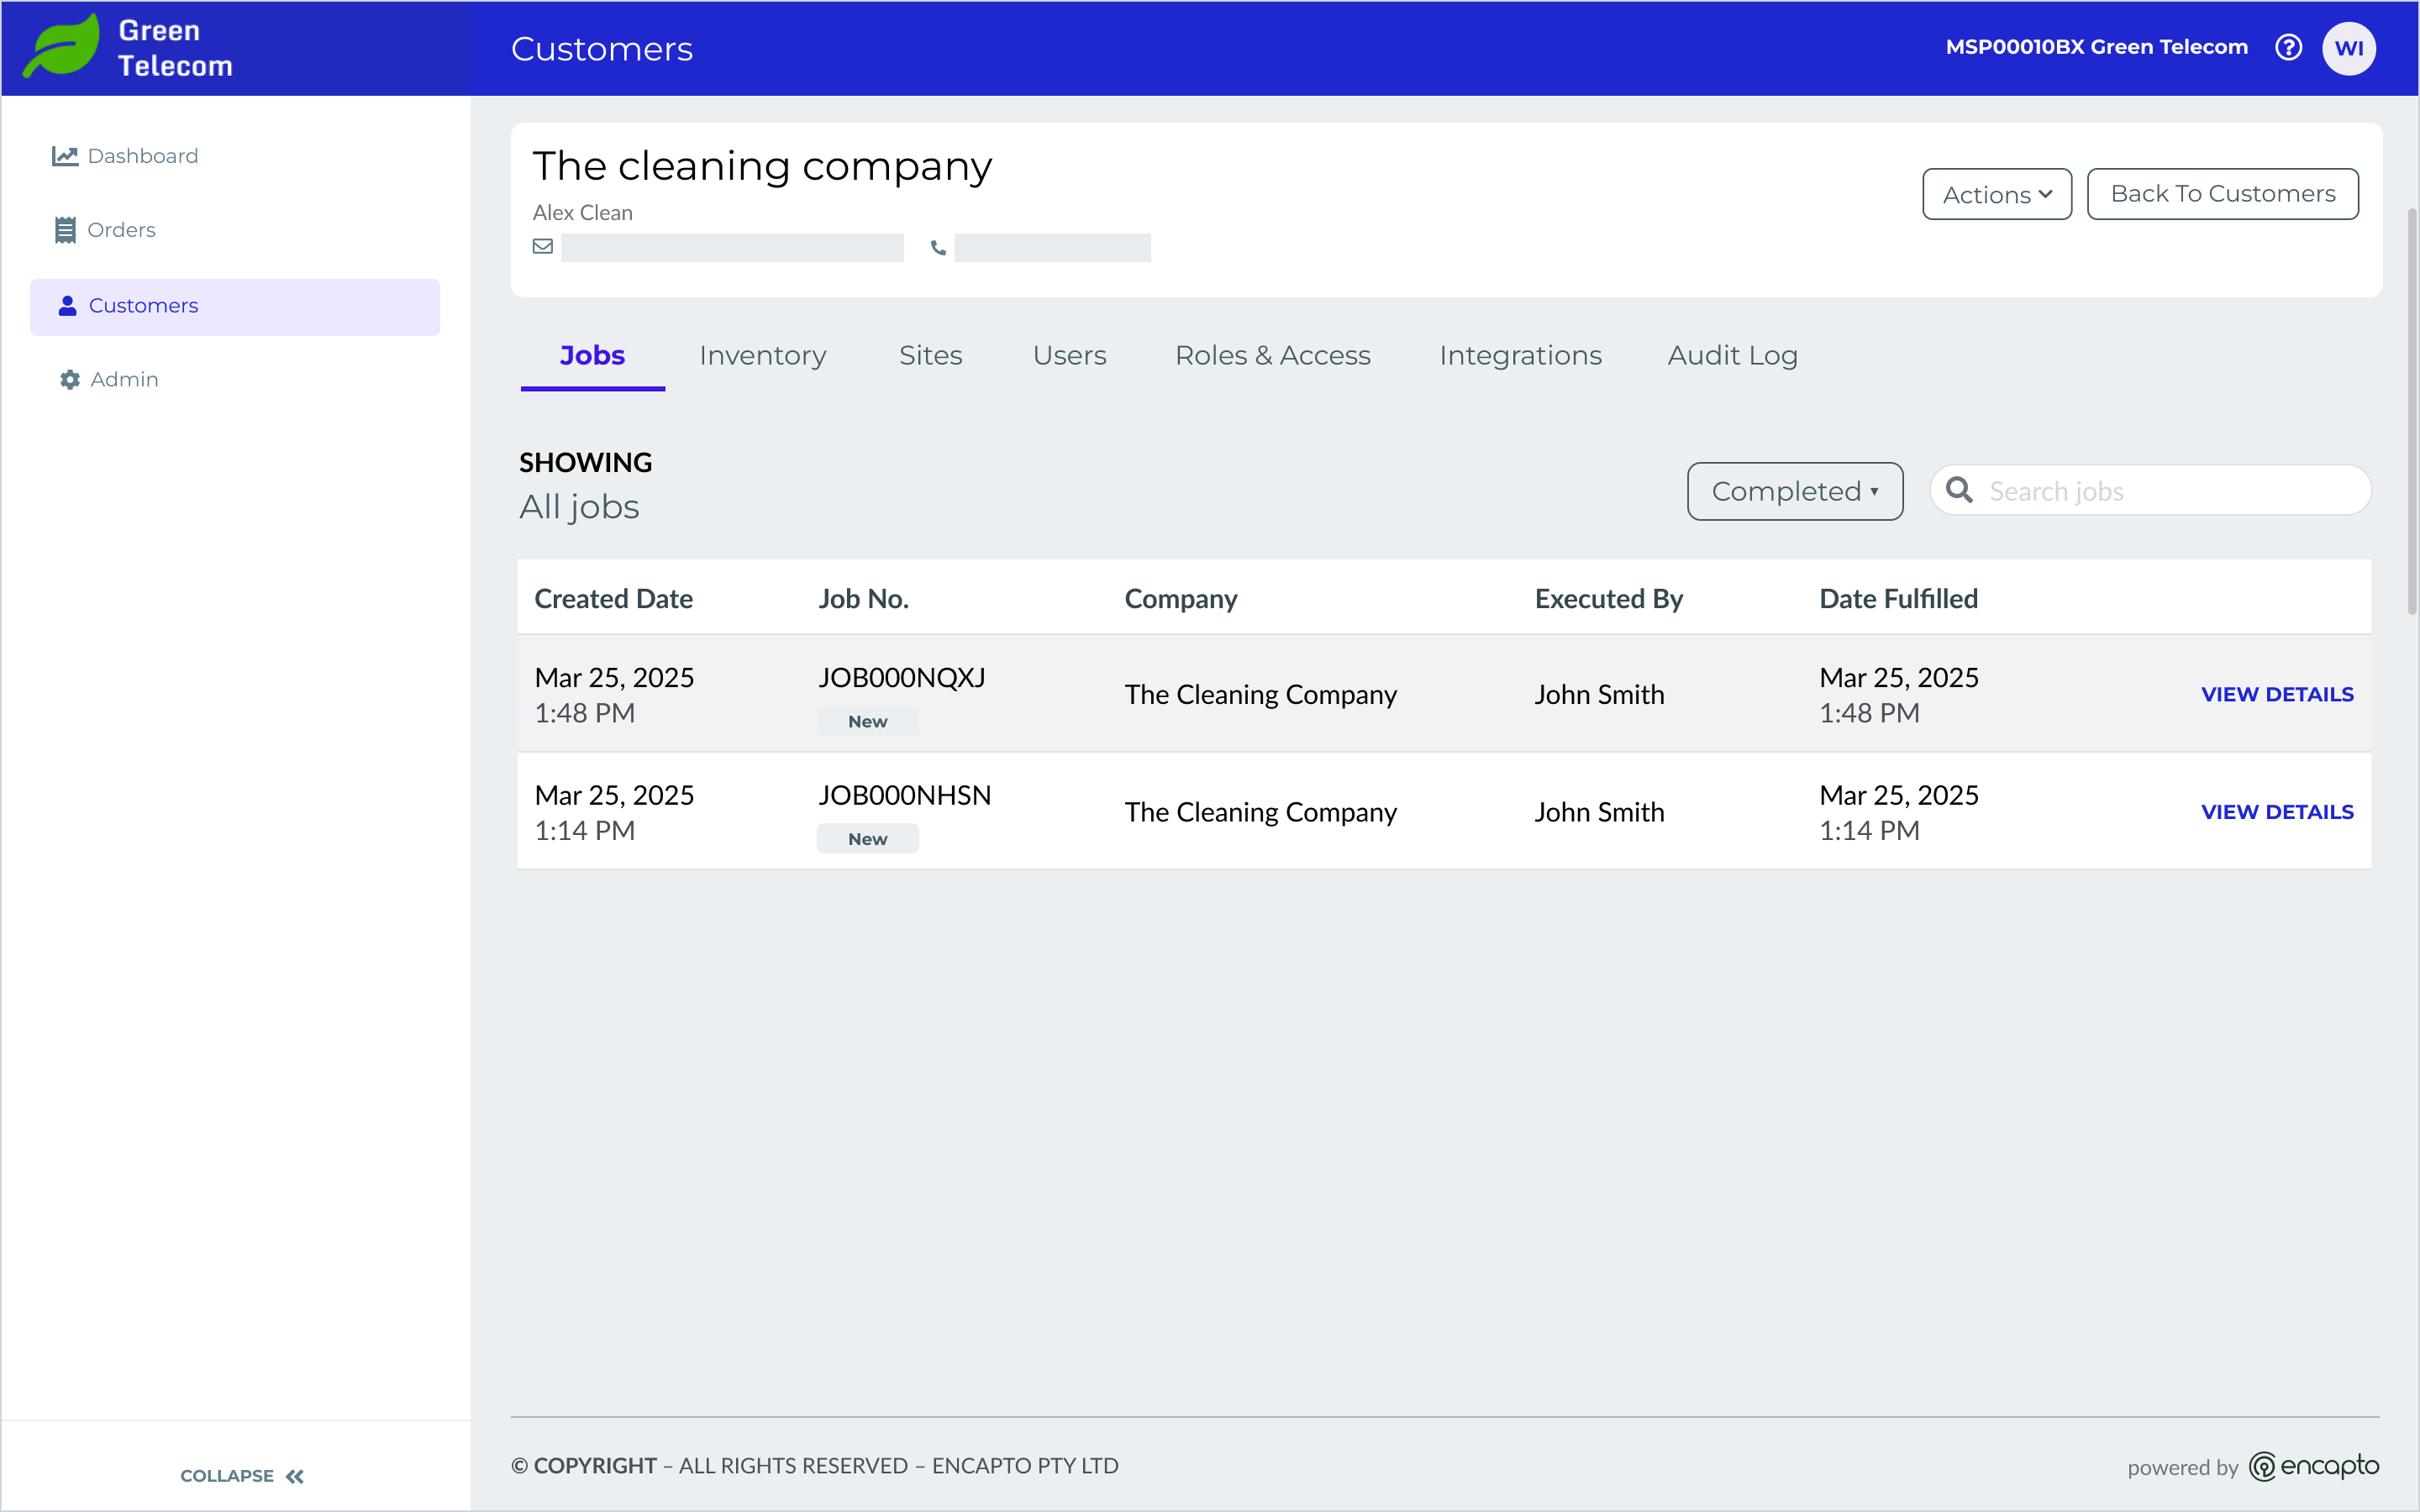Click the Created Date column header

(x=613, y=598)
